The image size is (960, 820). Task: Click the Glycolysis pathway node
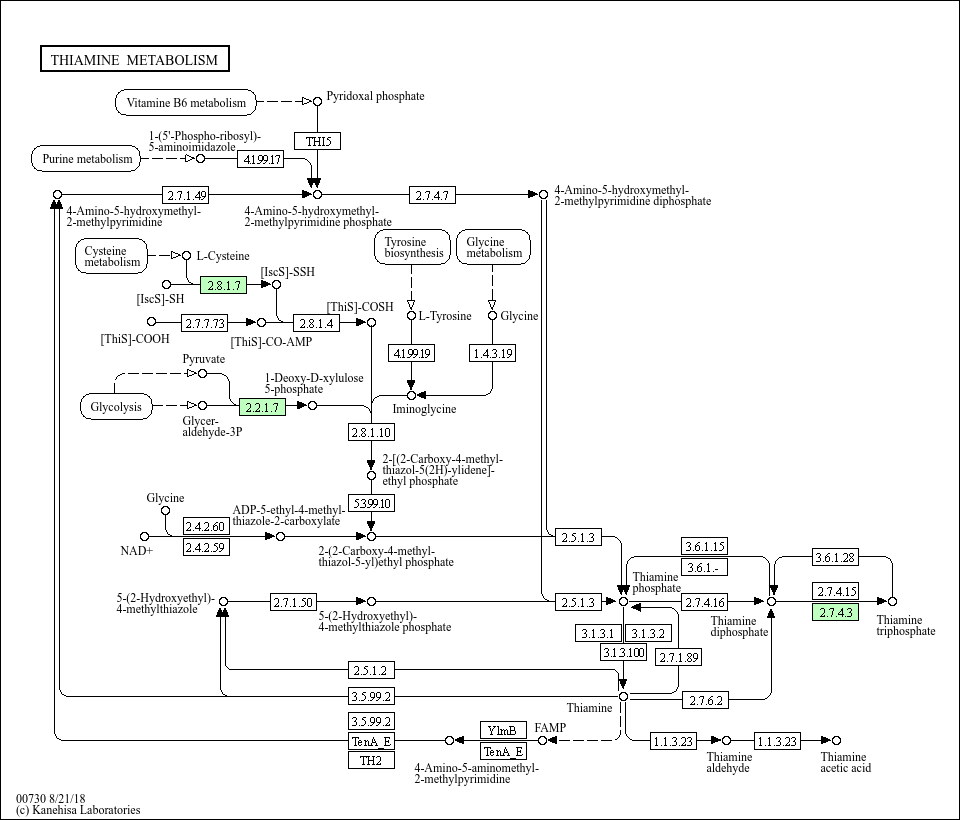point(116,407)
